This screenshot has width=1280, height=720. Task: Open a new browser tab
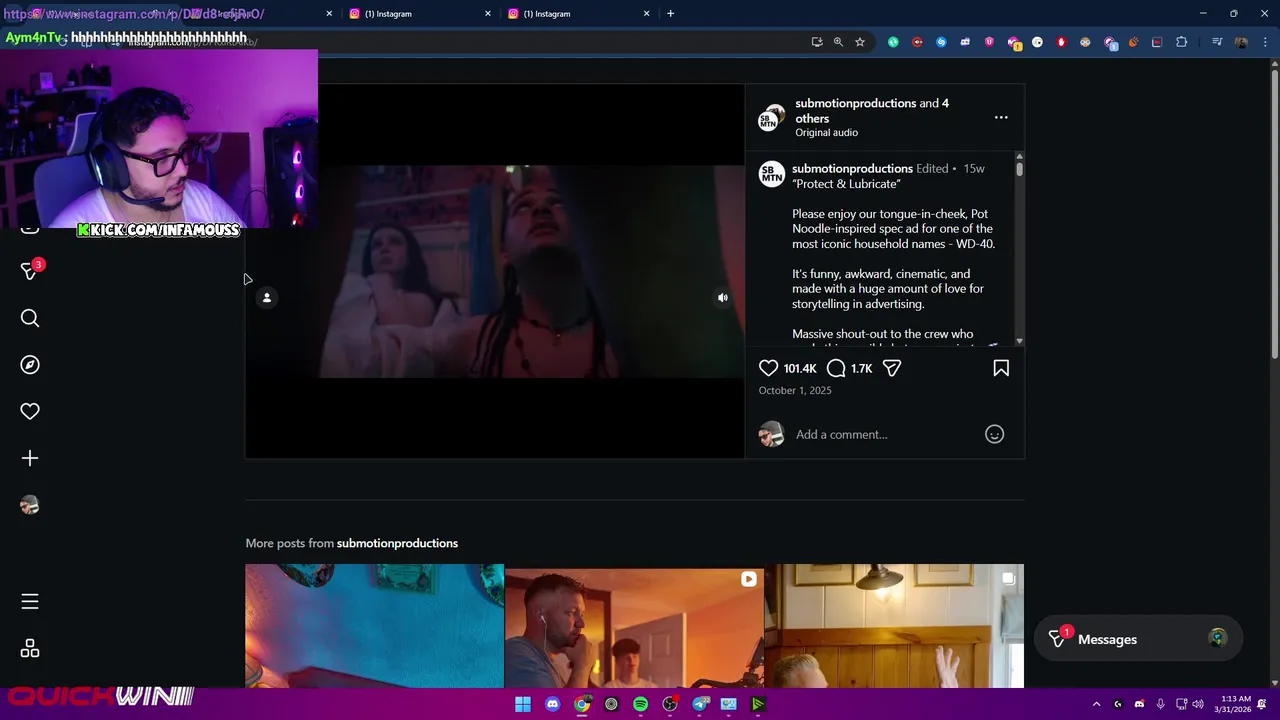pos(670,14)
